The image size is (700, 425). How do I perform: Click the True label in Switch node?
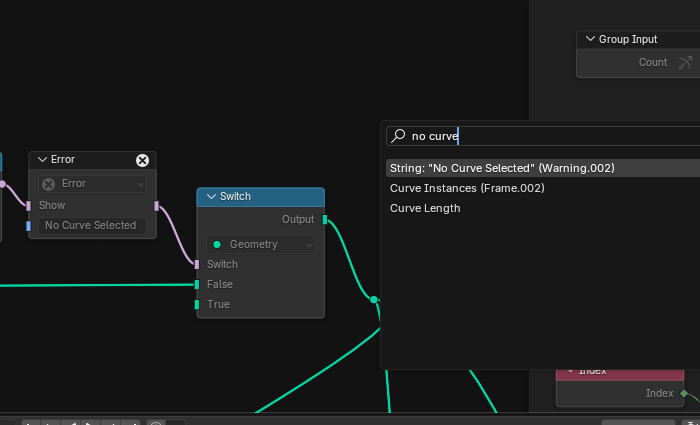tap(218, 304)
